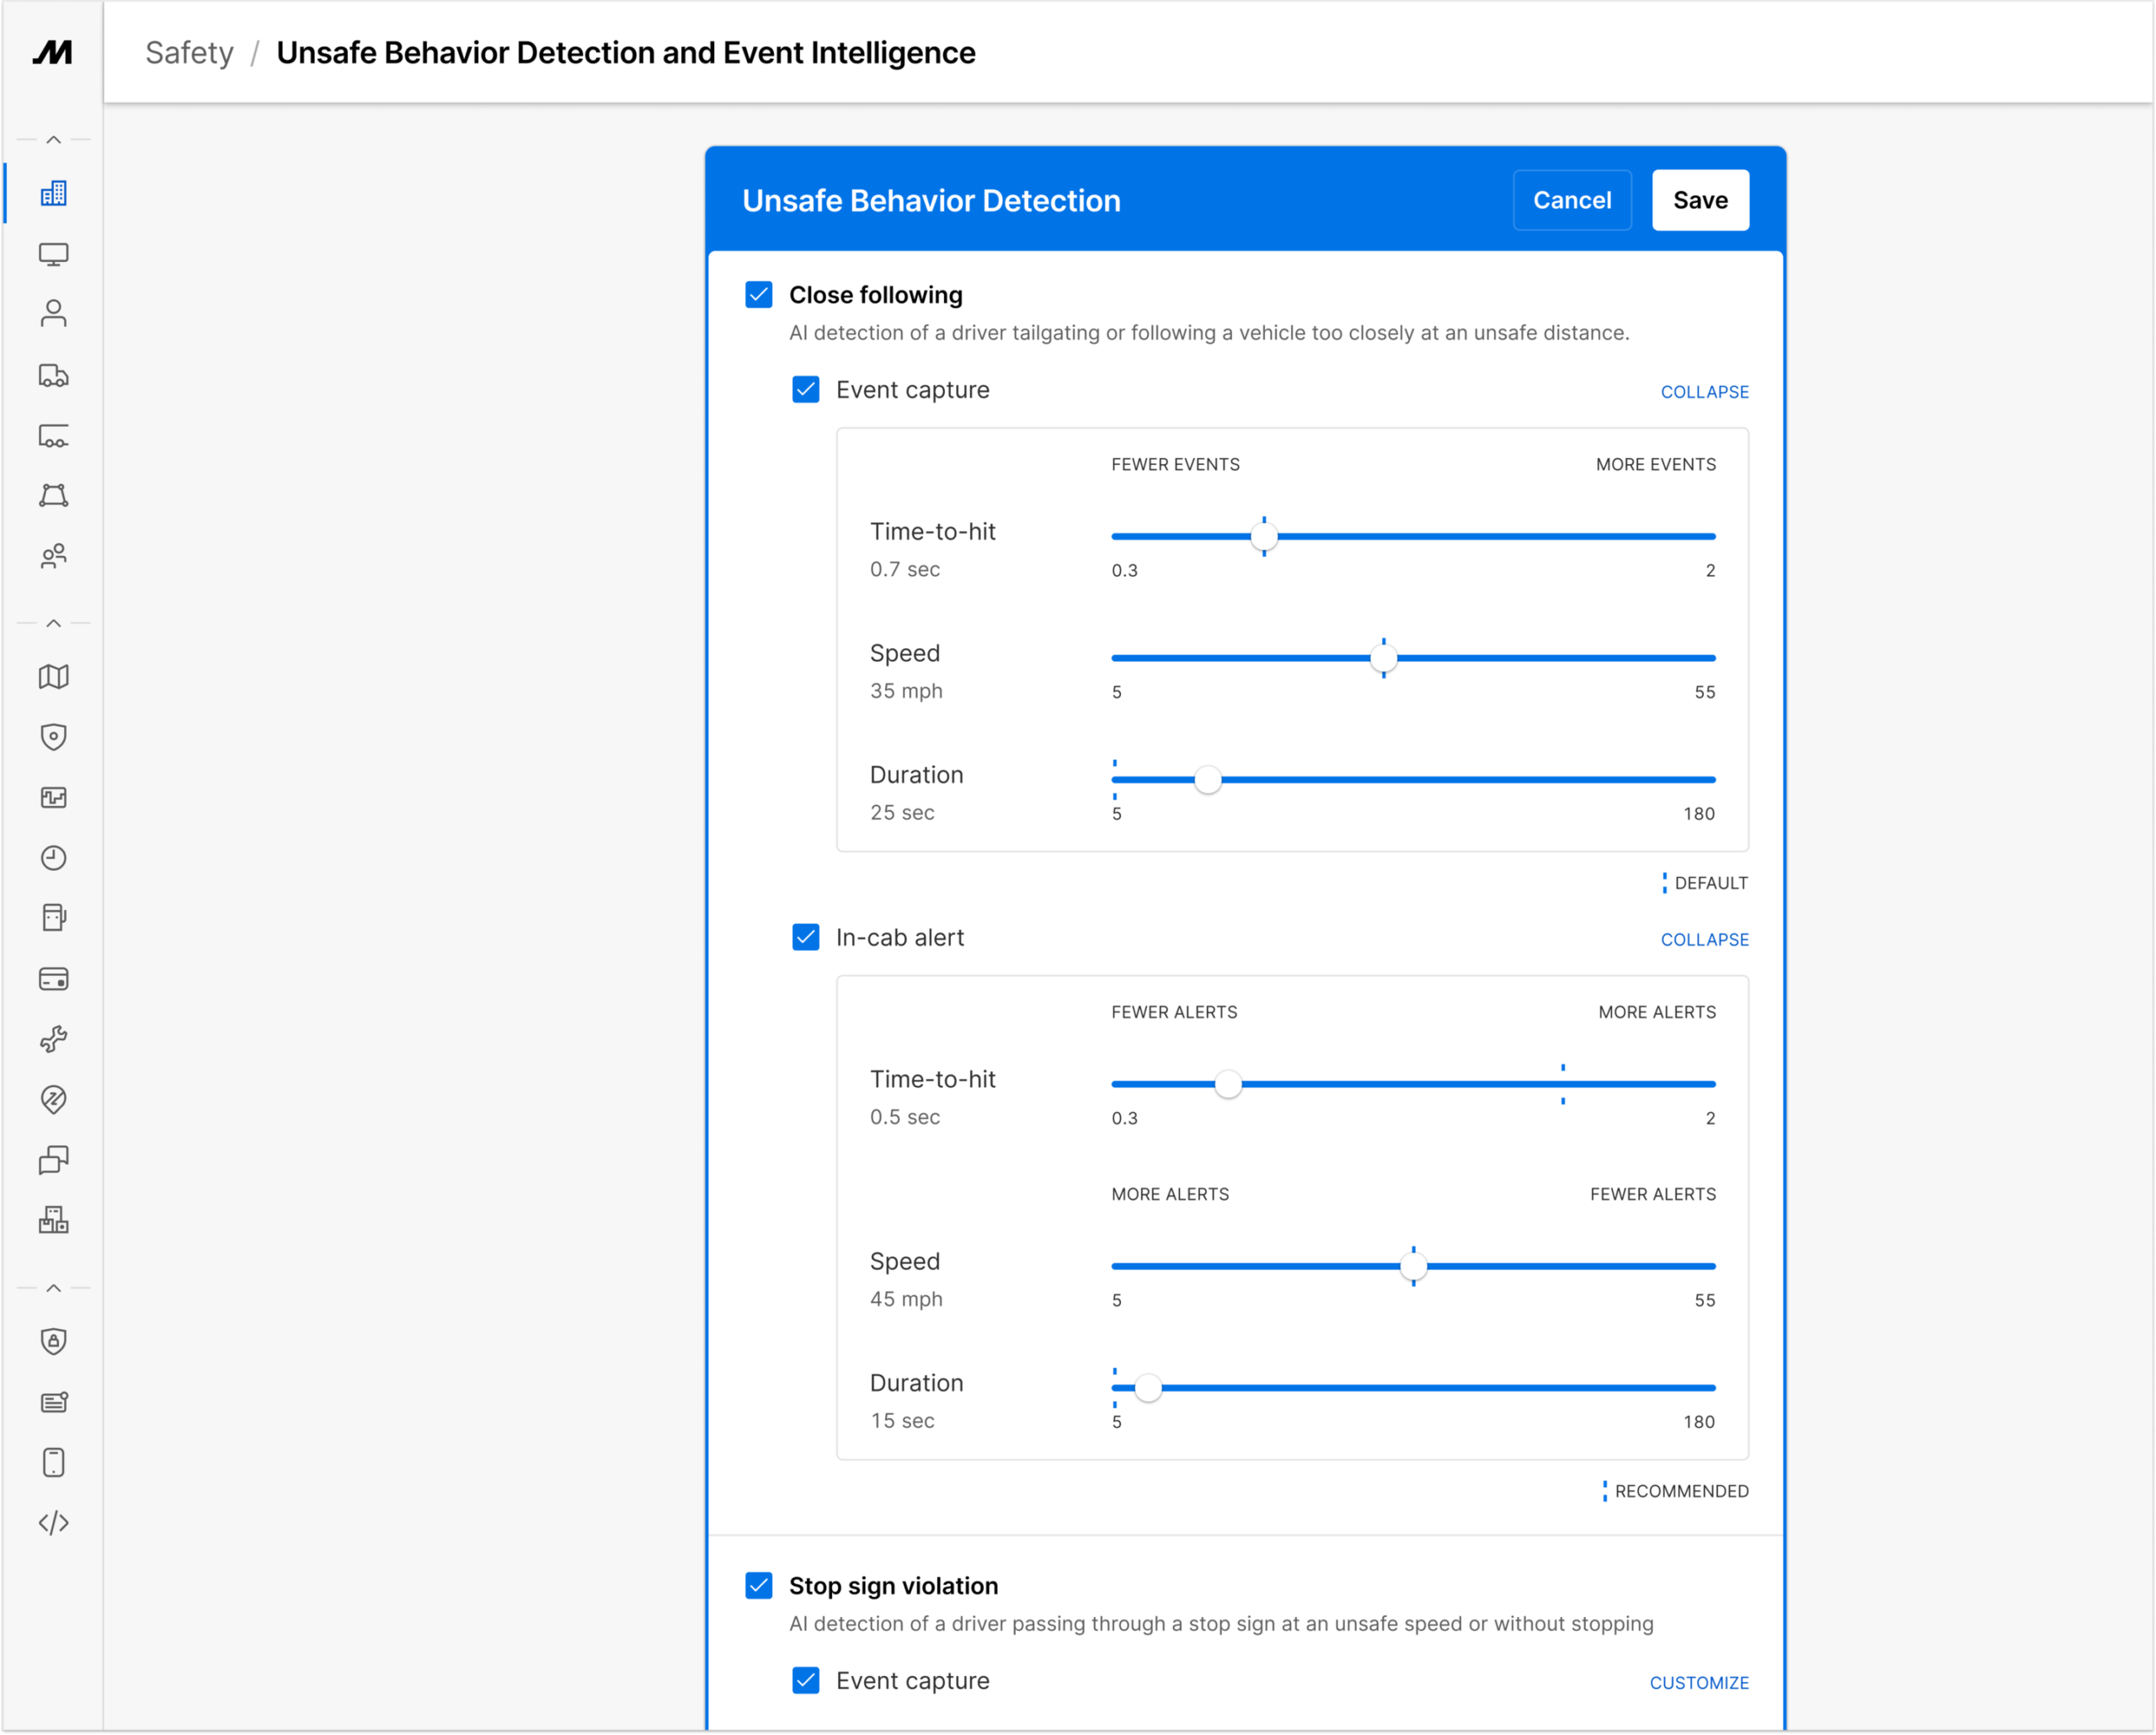Image resolution: width=2156 pixels, height=1735 pixels.
Task: Click the Cancel button
Action: pyautogui.click(x=1571, y=200)
